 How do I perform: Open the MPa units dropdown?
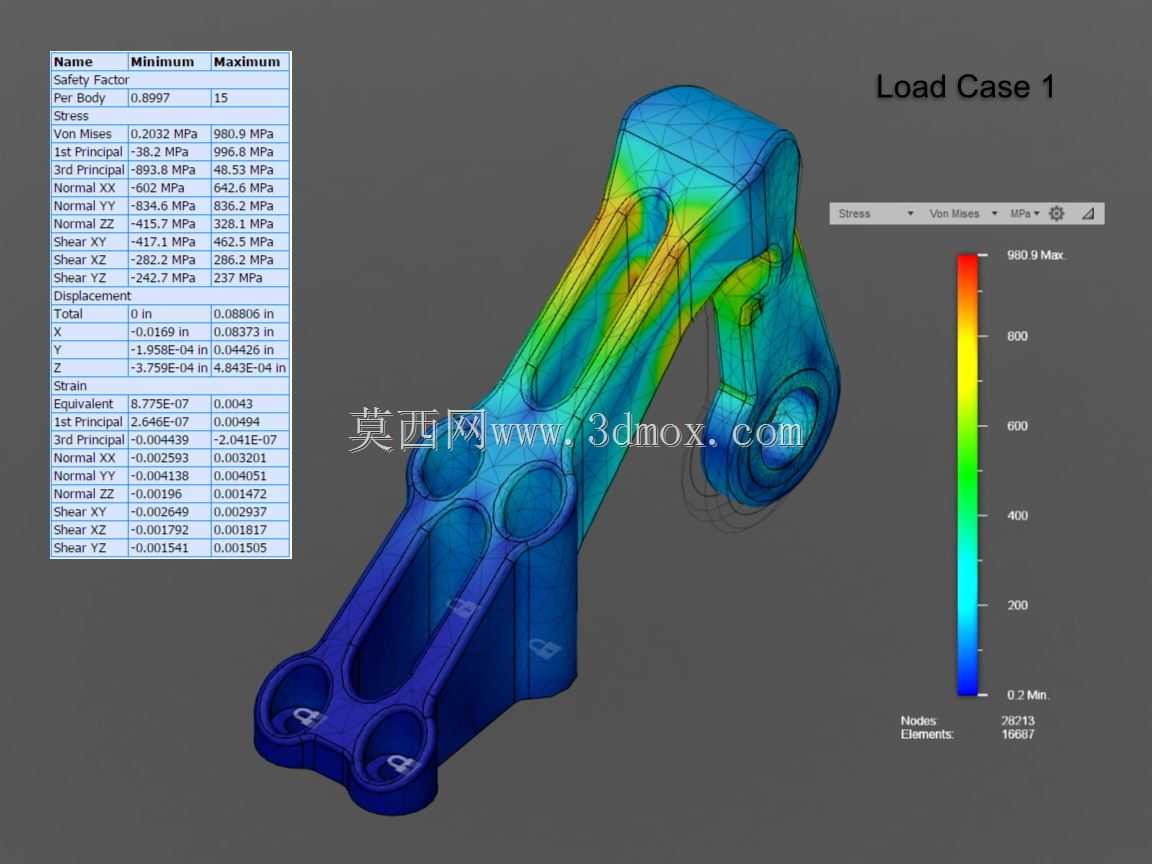[x=1024, y=214]
